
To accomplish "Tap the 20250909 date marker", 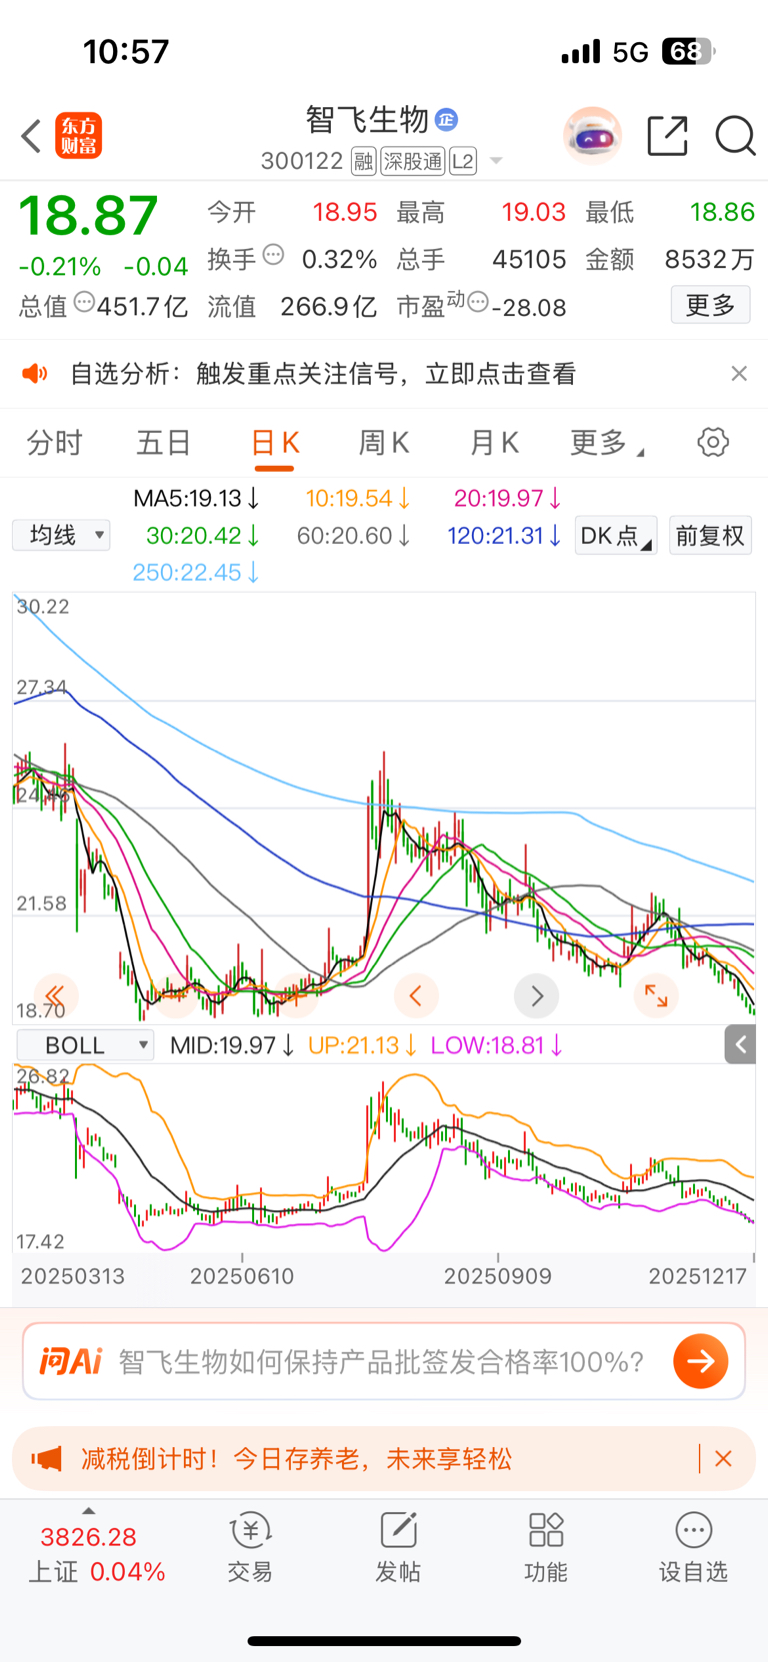I will click(497, 1276).
